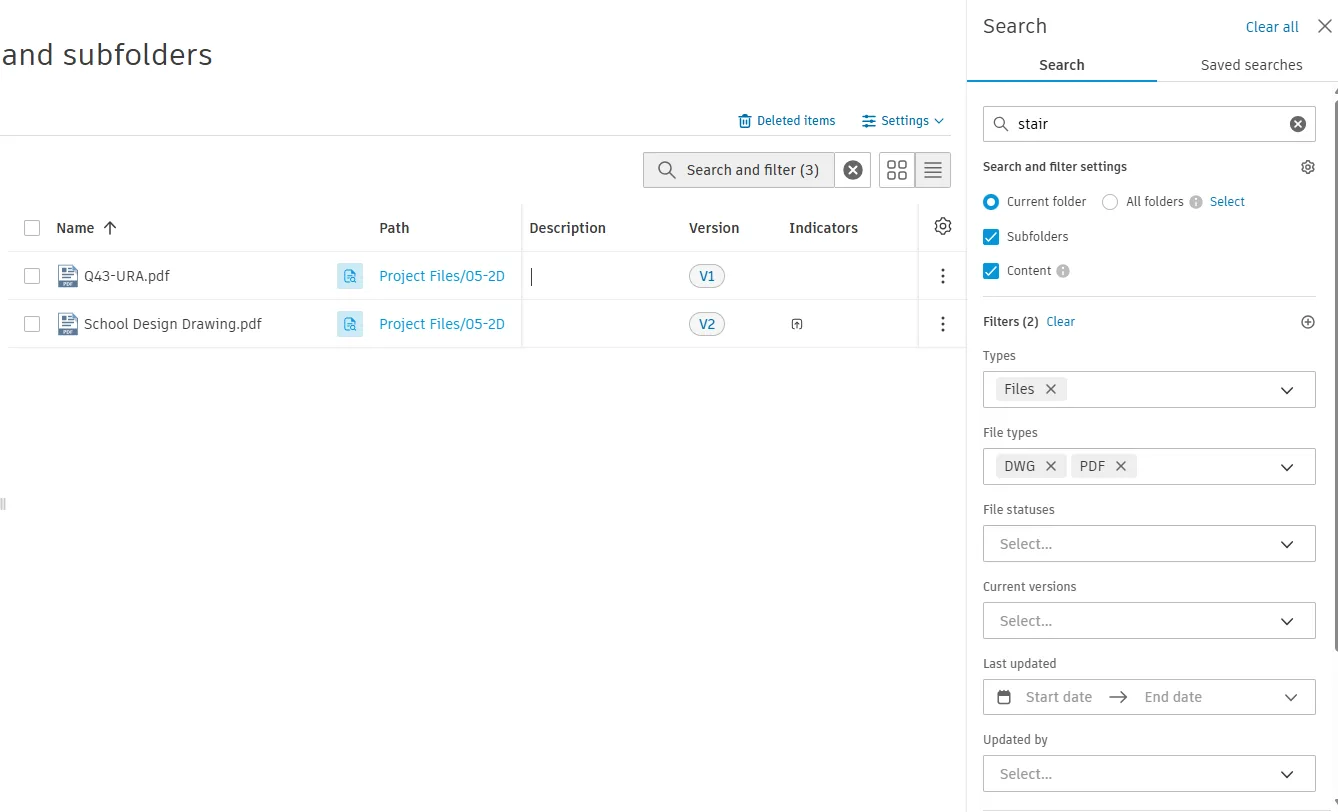Select the All folders radio option
The height and width of the screenshot is (812, 1338).
tap(1110, 202)
